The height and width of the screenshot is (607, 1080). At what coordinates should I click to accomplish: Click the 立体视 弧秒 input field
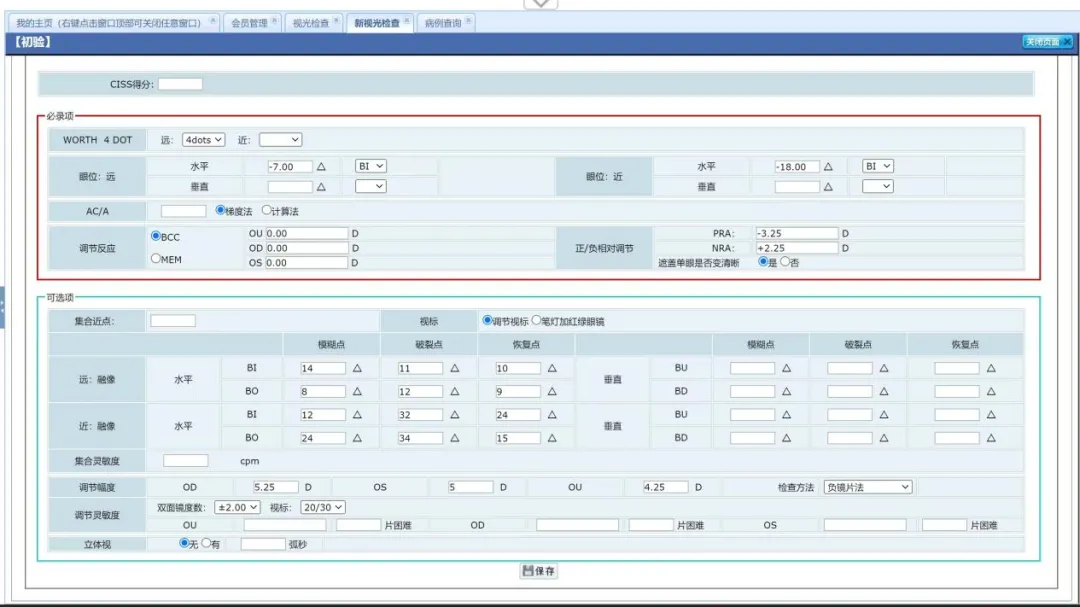pyautogui.click(x=263, y=544)
